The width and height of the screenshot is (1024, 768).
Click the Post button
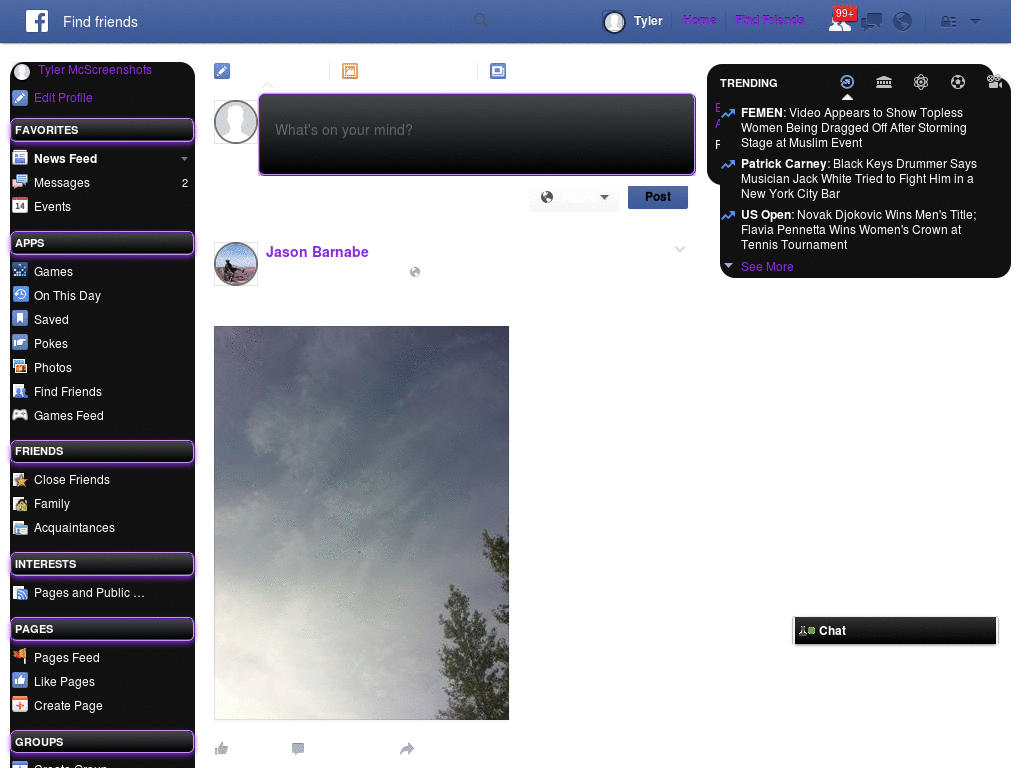[x=658, y=197]
